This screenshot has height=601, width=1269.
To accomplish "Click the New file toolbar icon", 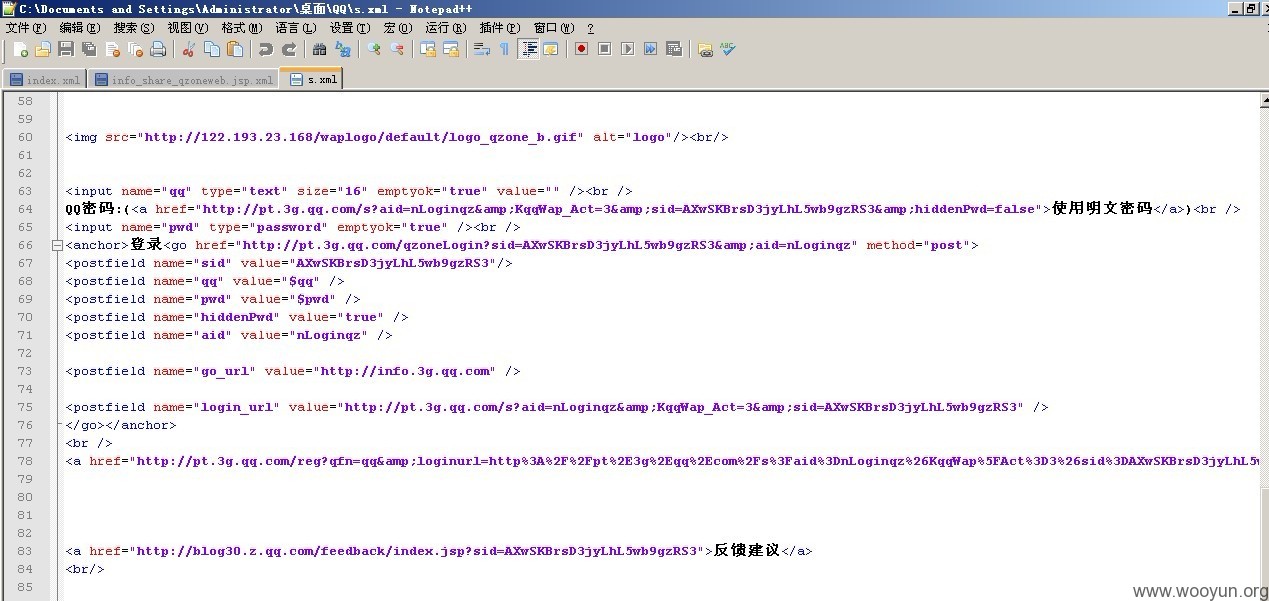I will pos(20,49).
